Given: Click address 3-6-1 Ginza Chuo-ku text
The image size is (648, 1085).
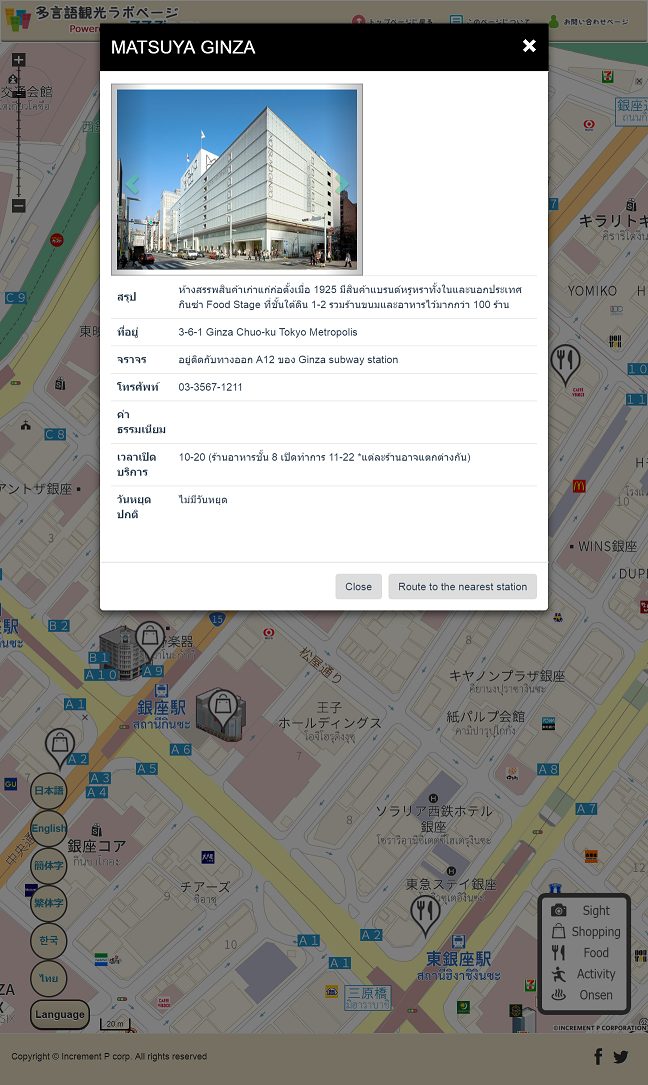Looking at the screenshot, I should pyautogui.click(x=268, y=332).
